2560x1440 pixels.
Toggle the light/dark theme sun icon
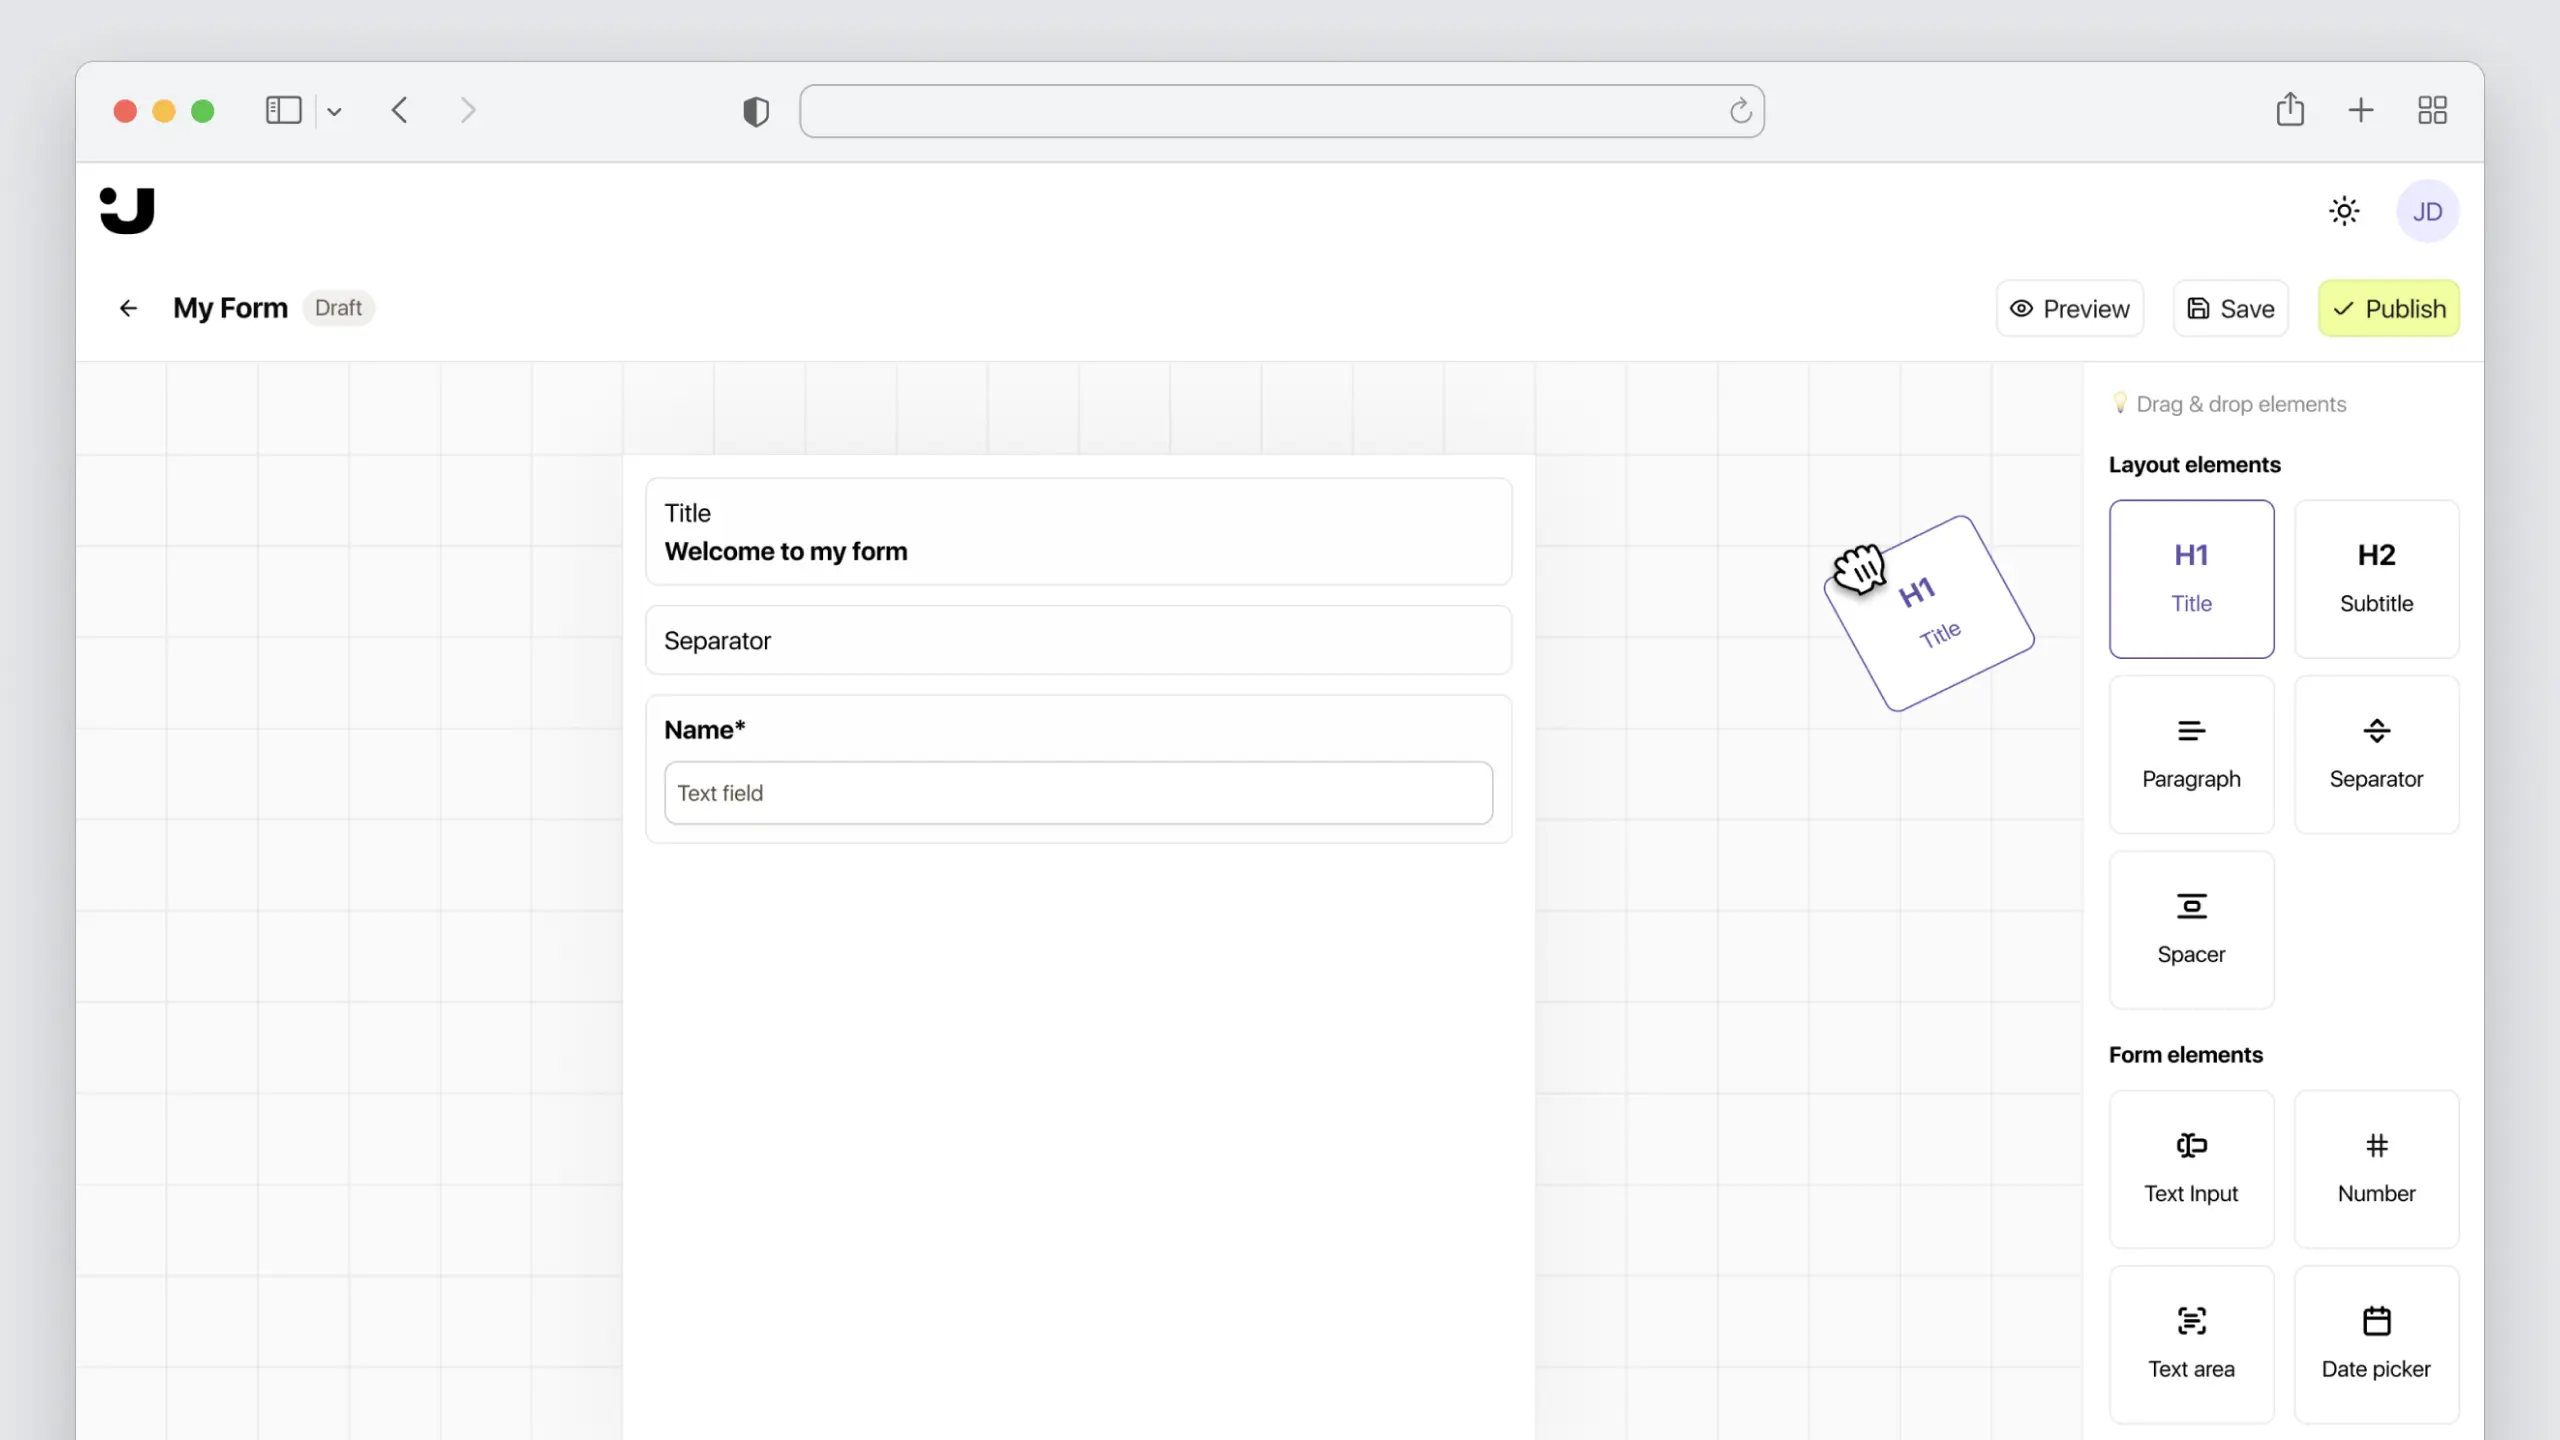[2344, 211]
